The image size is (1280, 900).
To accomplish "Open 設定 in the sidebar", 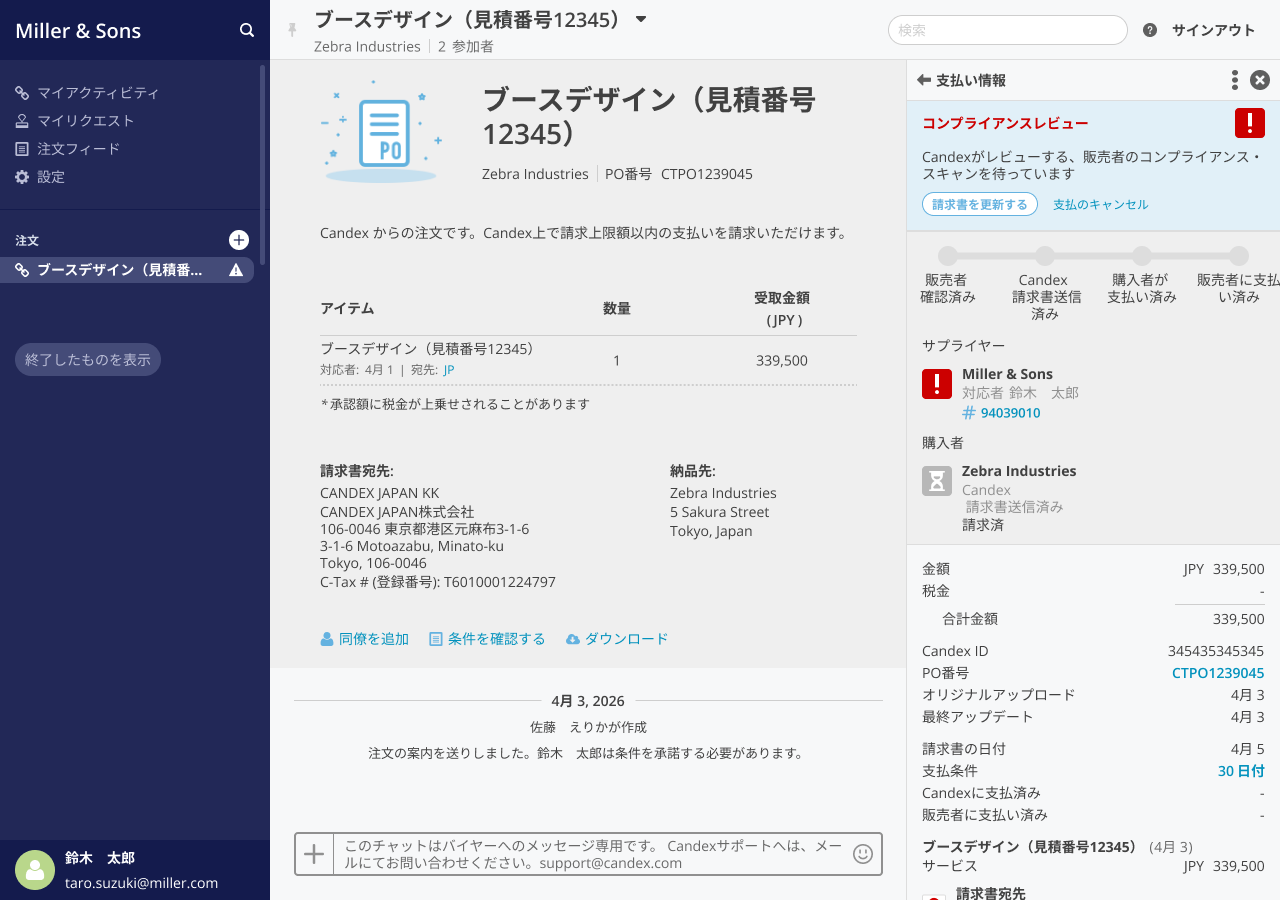I will pyautogui.click(x=50, y=177).
